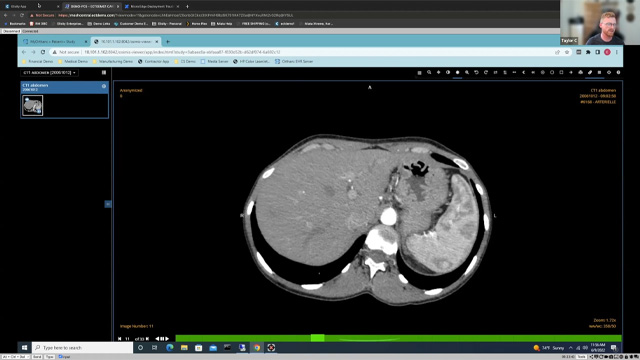Rotate the image right
This screenshot has height=360, width=640.
coord(486,73)
